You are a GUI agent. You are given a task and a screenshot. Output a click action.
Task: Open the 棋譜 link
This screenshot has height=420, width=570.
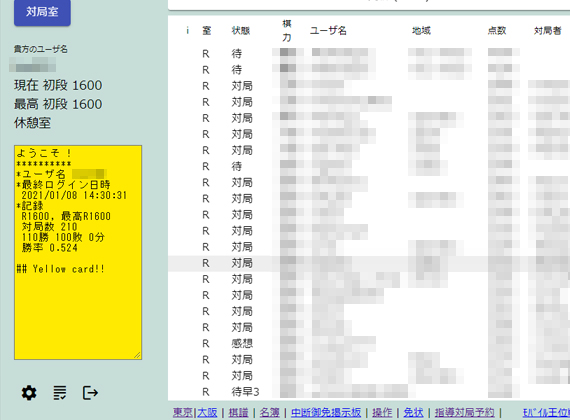point(238,412)
